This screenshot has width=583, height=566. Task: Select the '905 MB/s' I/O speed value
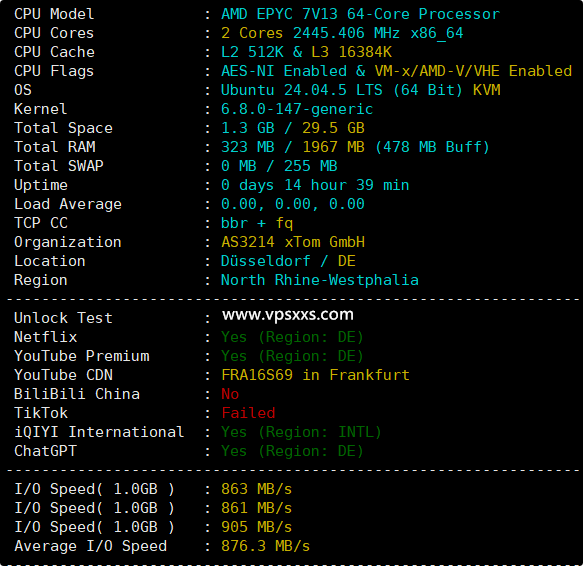pyautogui.click(x=257, y=527)
